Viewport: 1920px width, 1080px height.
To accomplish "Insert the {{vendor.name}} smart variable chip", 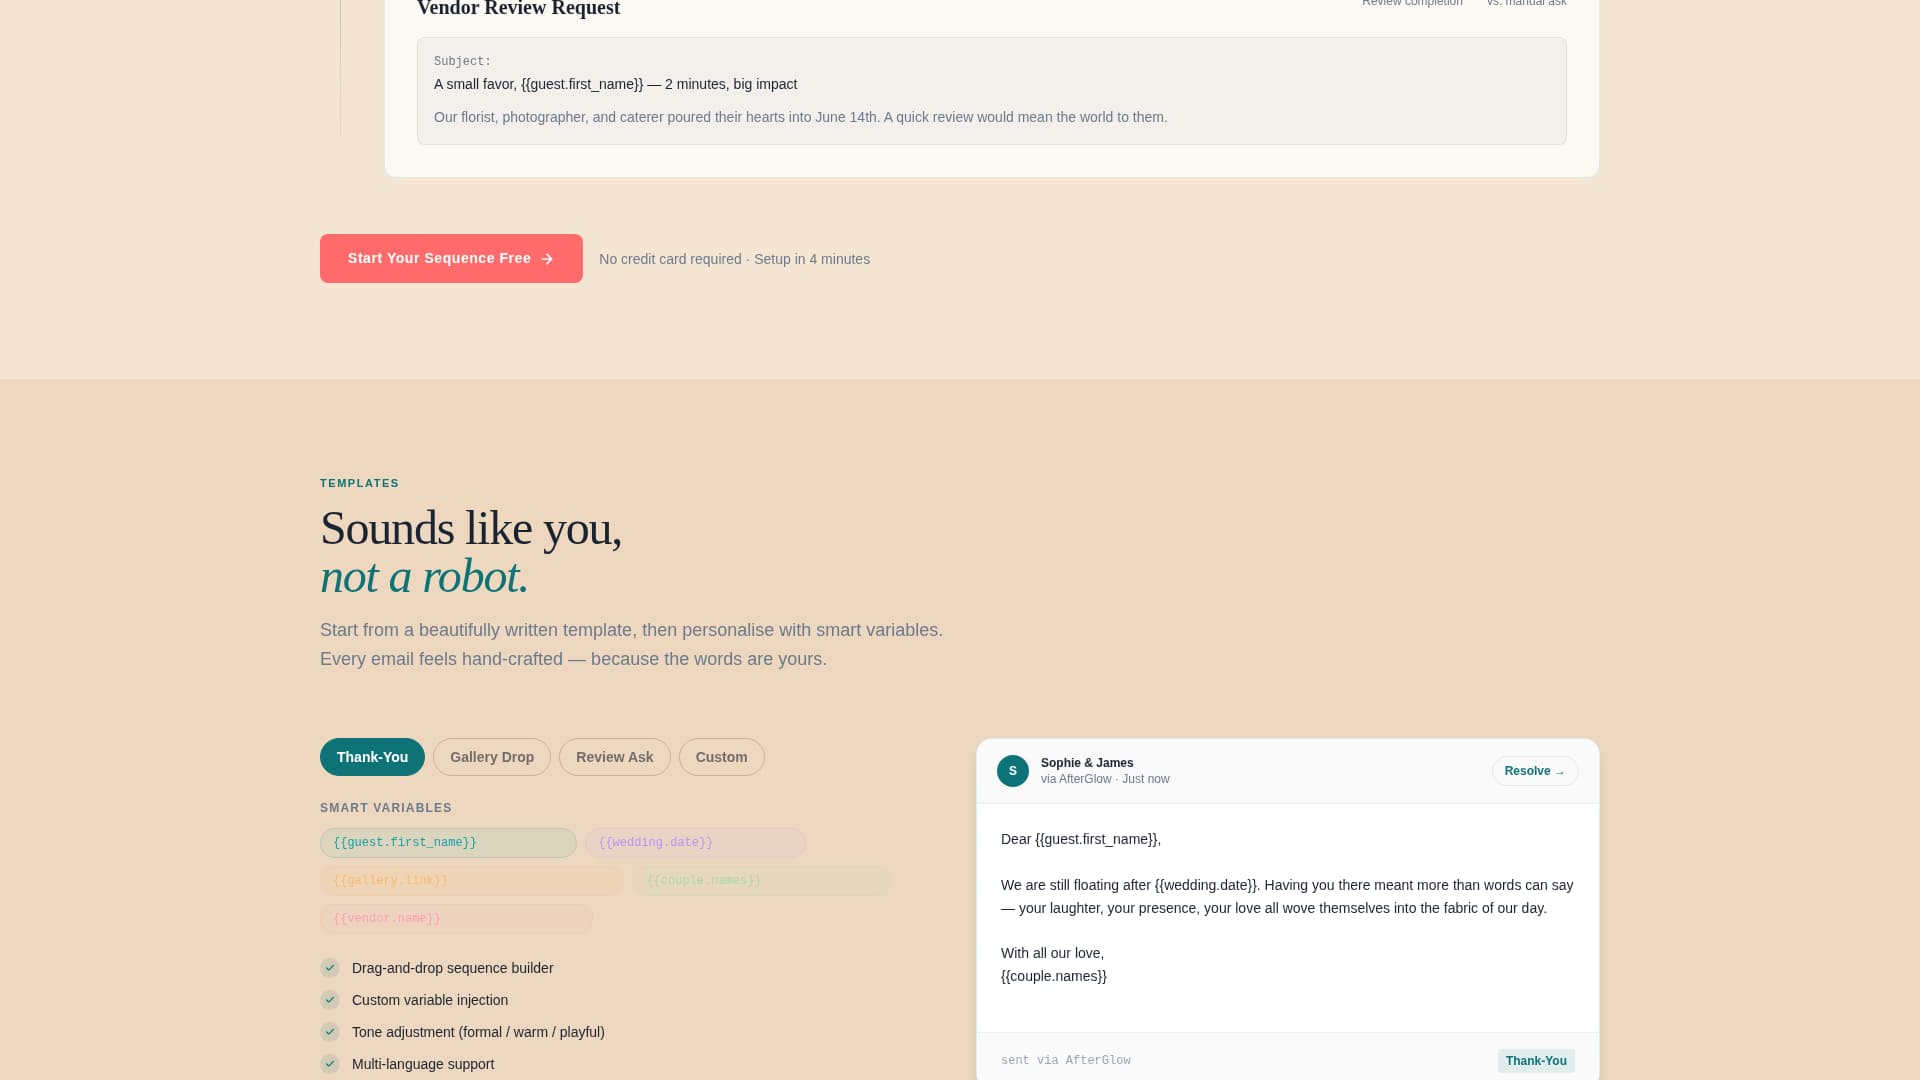I will [x=455, y=918].
